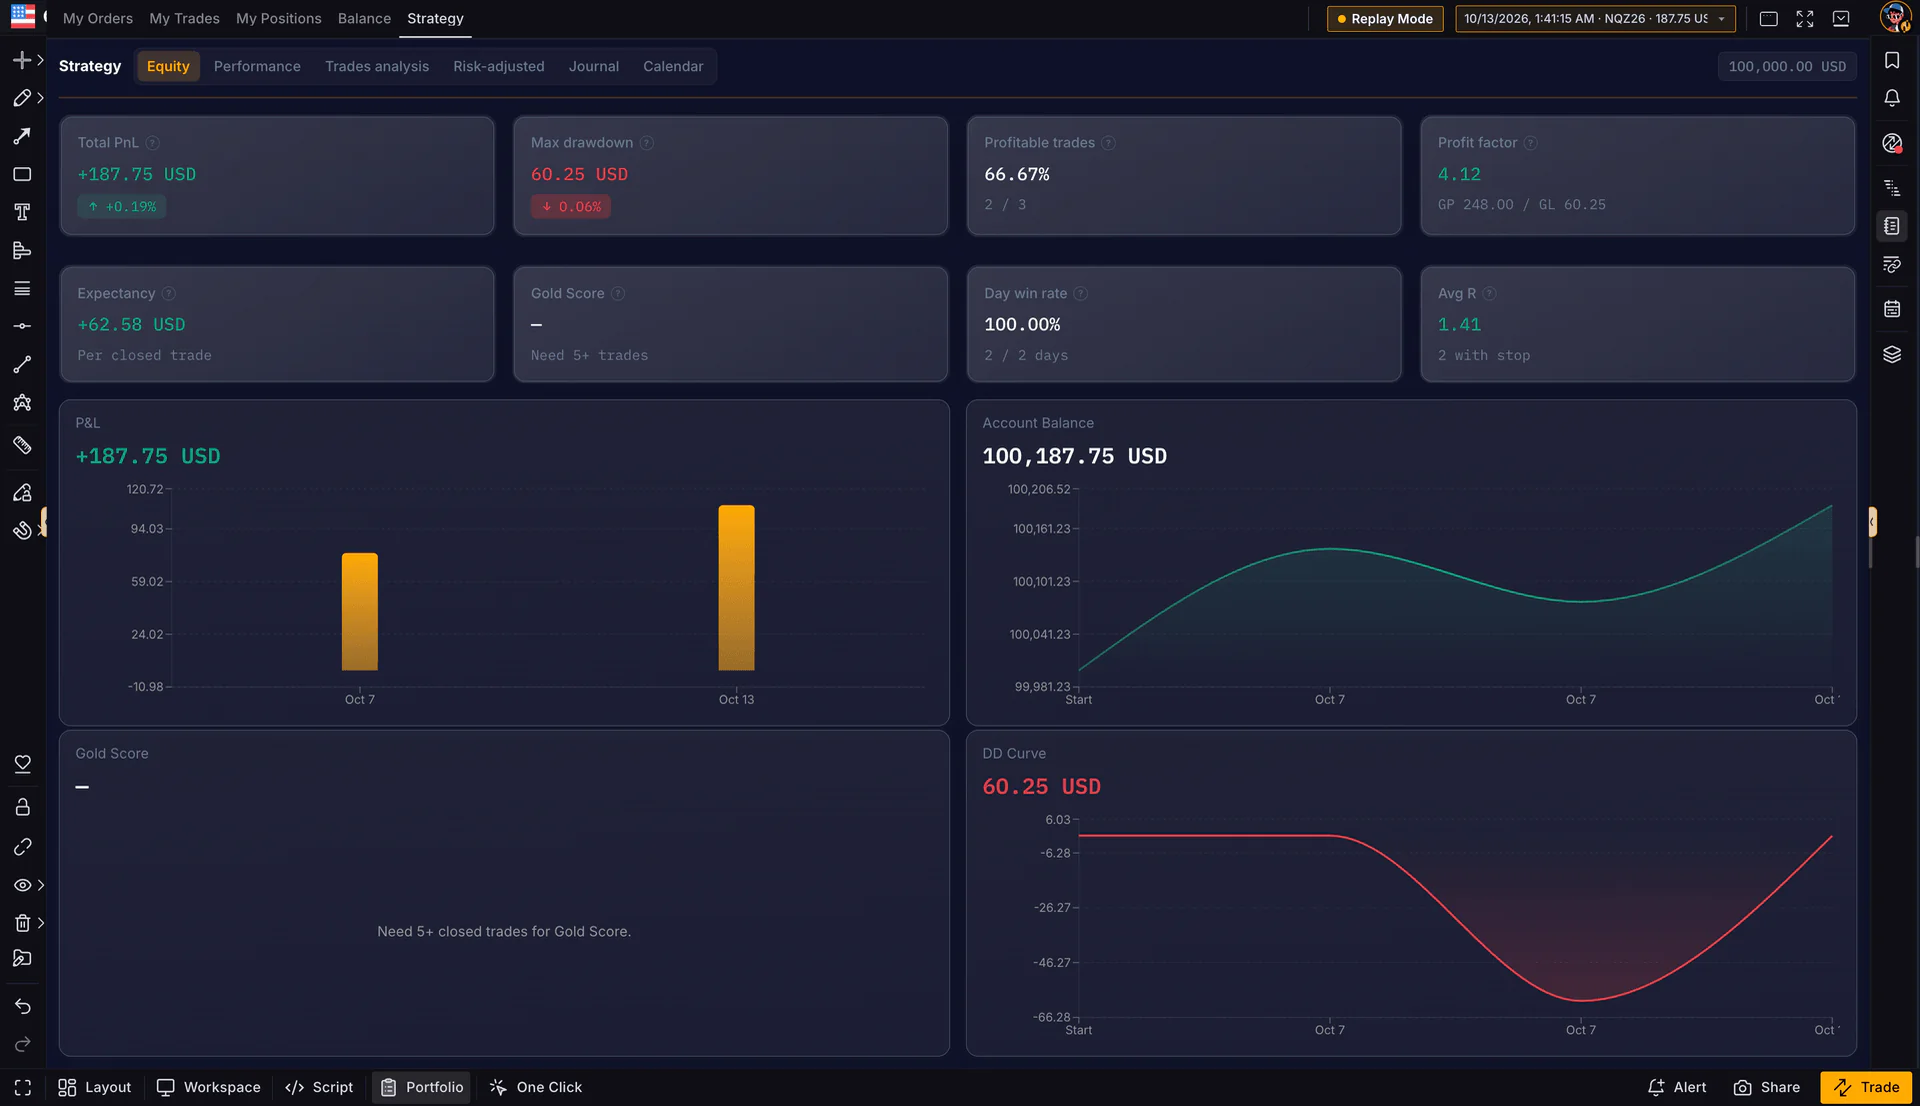Pick the pencil drawing tool
This screenshot has width=1920, height=1106.
pyautogui.click(x=21, y=98)
